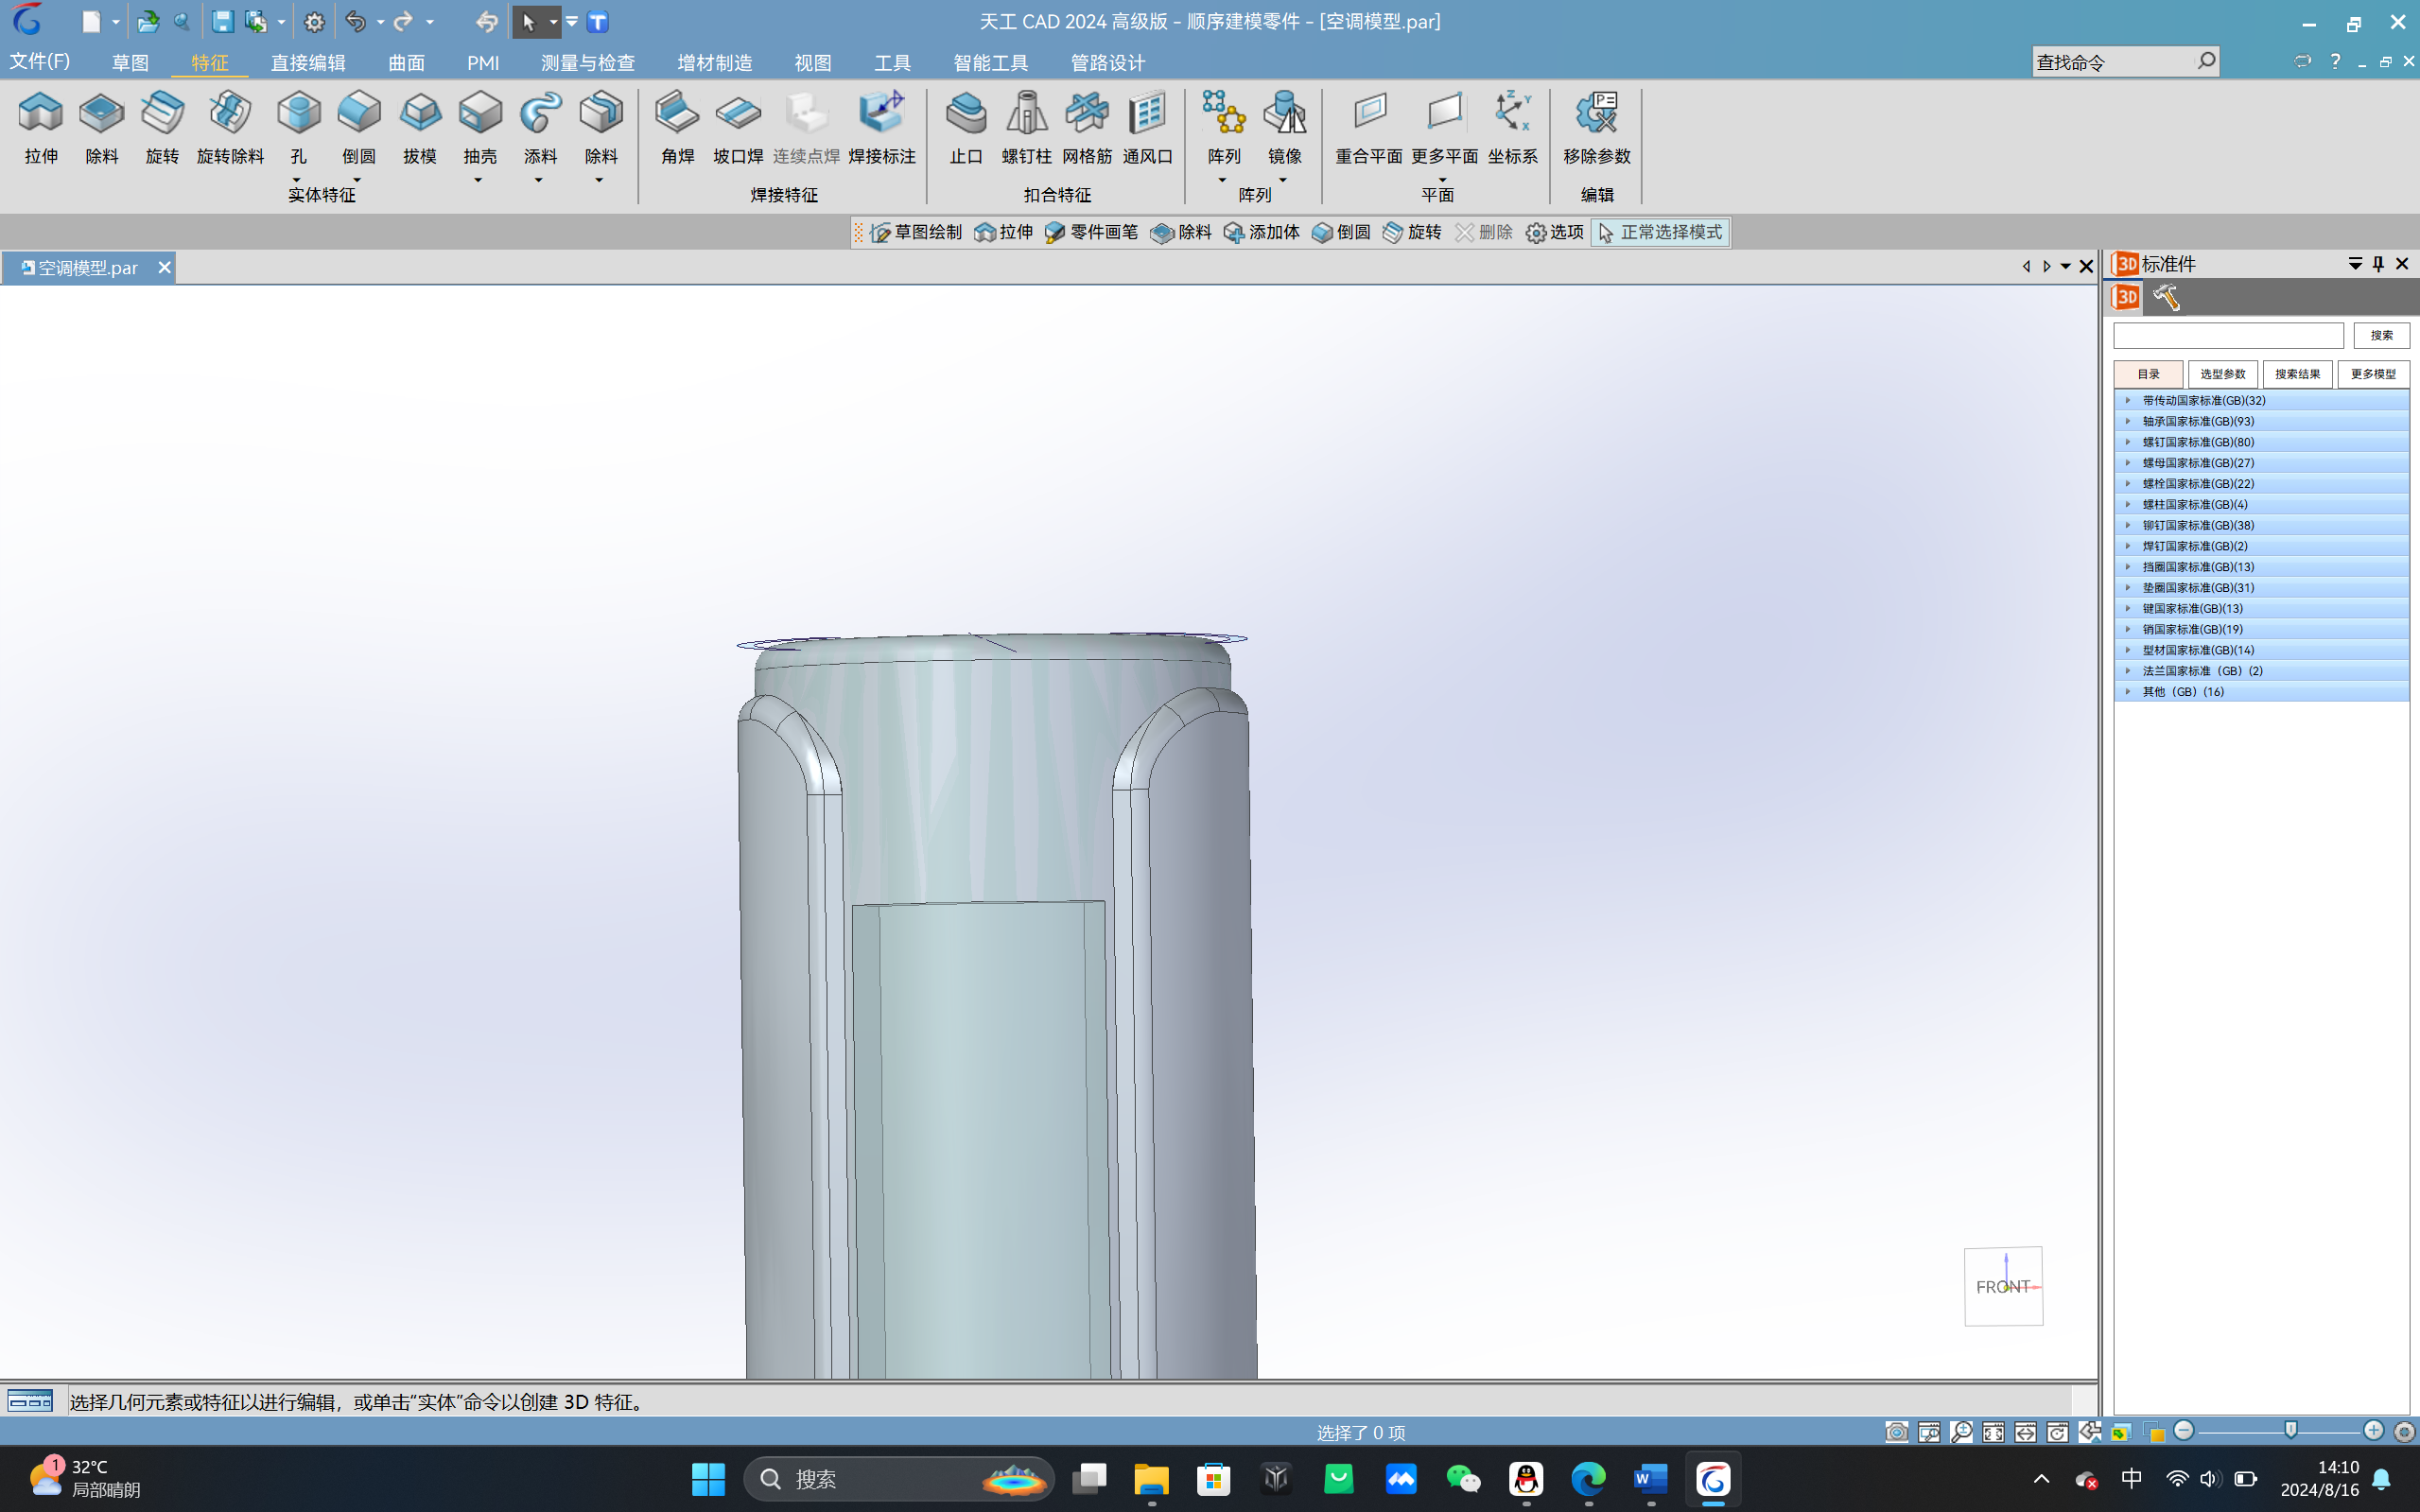Click the zoom slider handle in status bar

pos(2290,1431)
